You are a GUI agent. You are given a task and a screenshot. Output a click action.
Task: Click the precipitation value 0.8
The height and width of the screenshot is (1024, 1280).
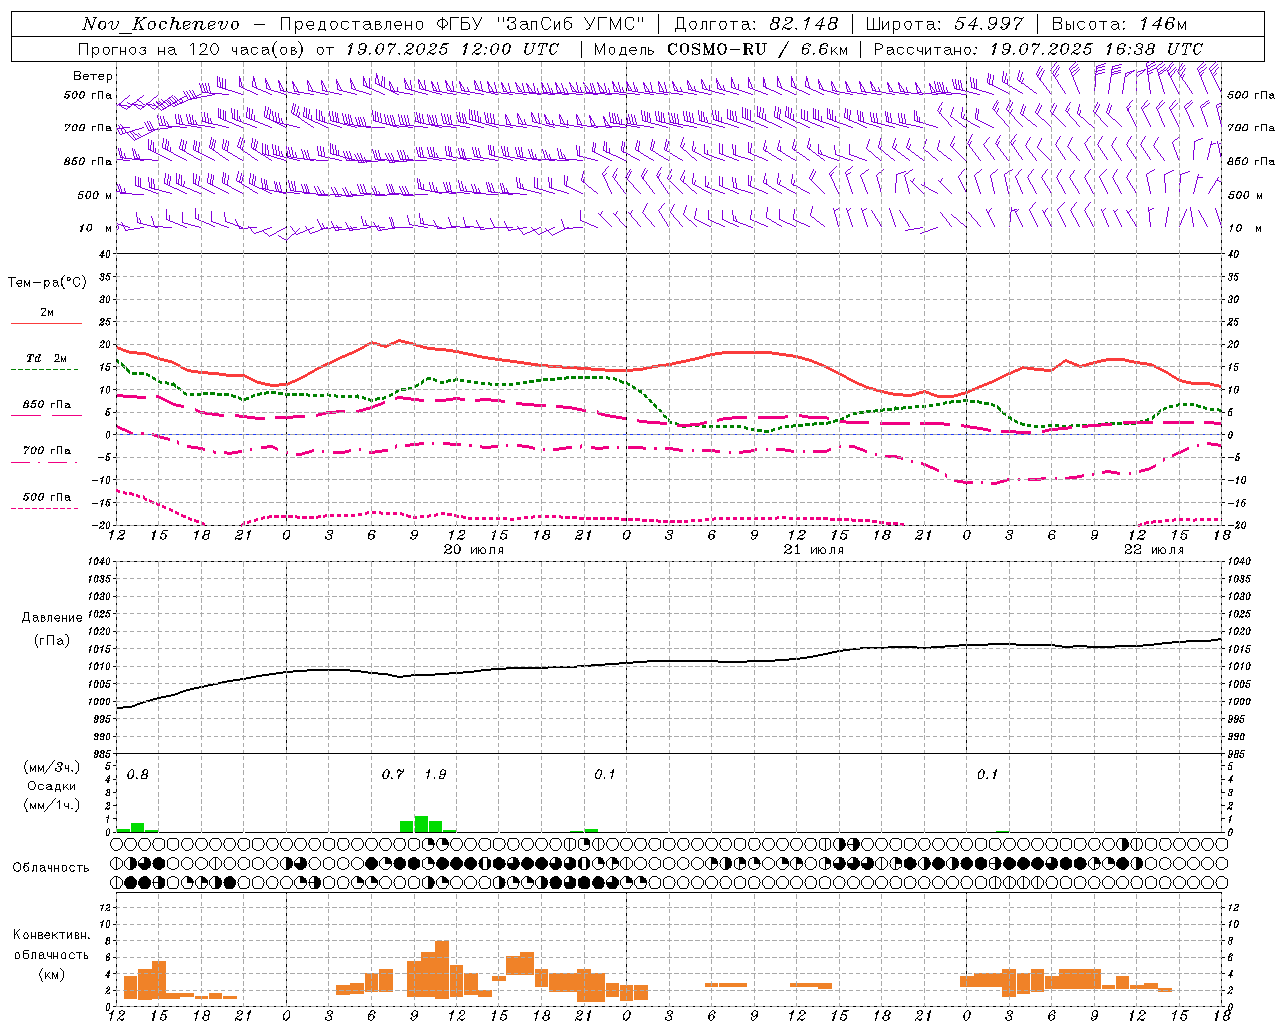[137, 775]
